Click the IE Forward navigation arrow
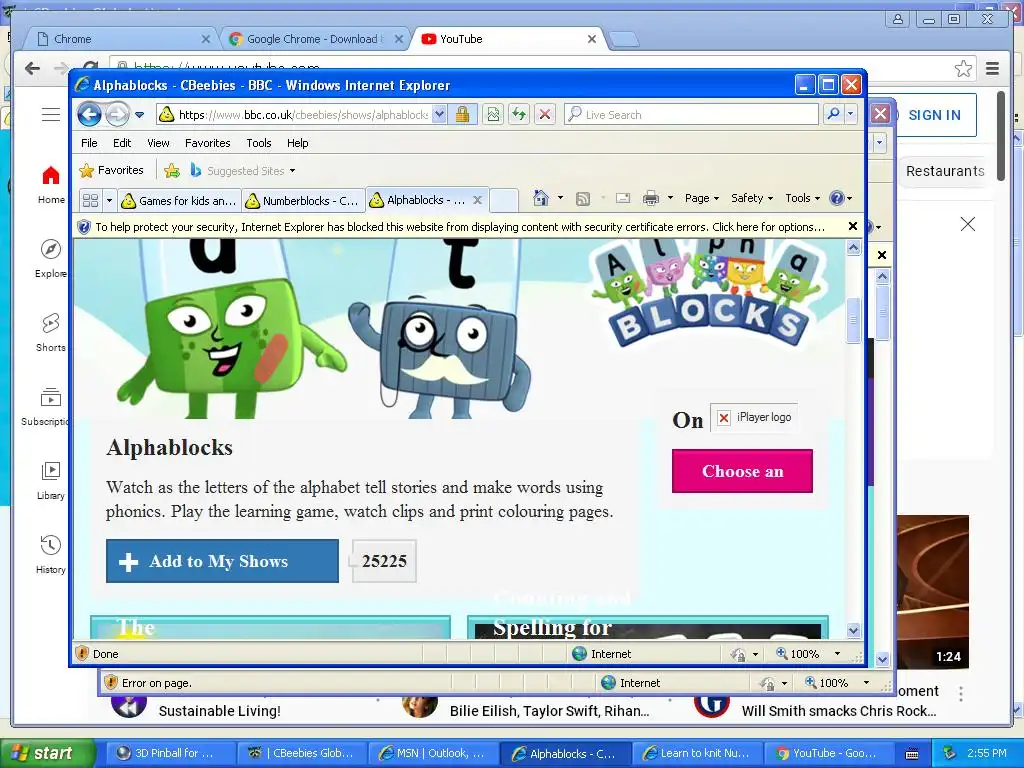 coord(118,115)
